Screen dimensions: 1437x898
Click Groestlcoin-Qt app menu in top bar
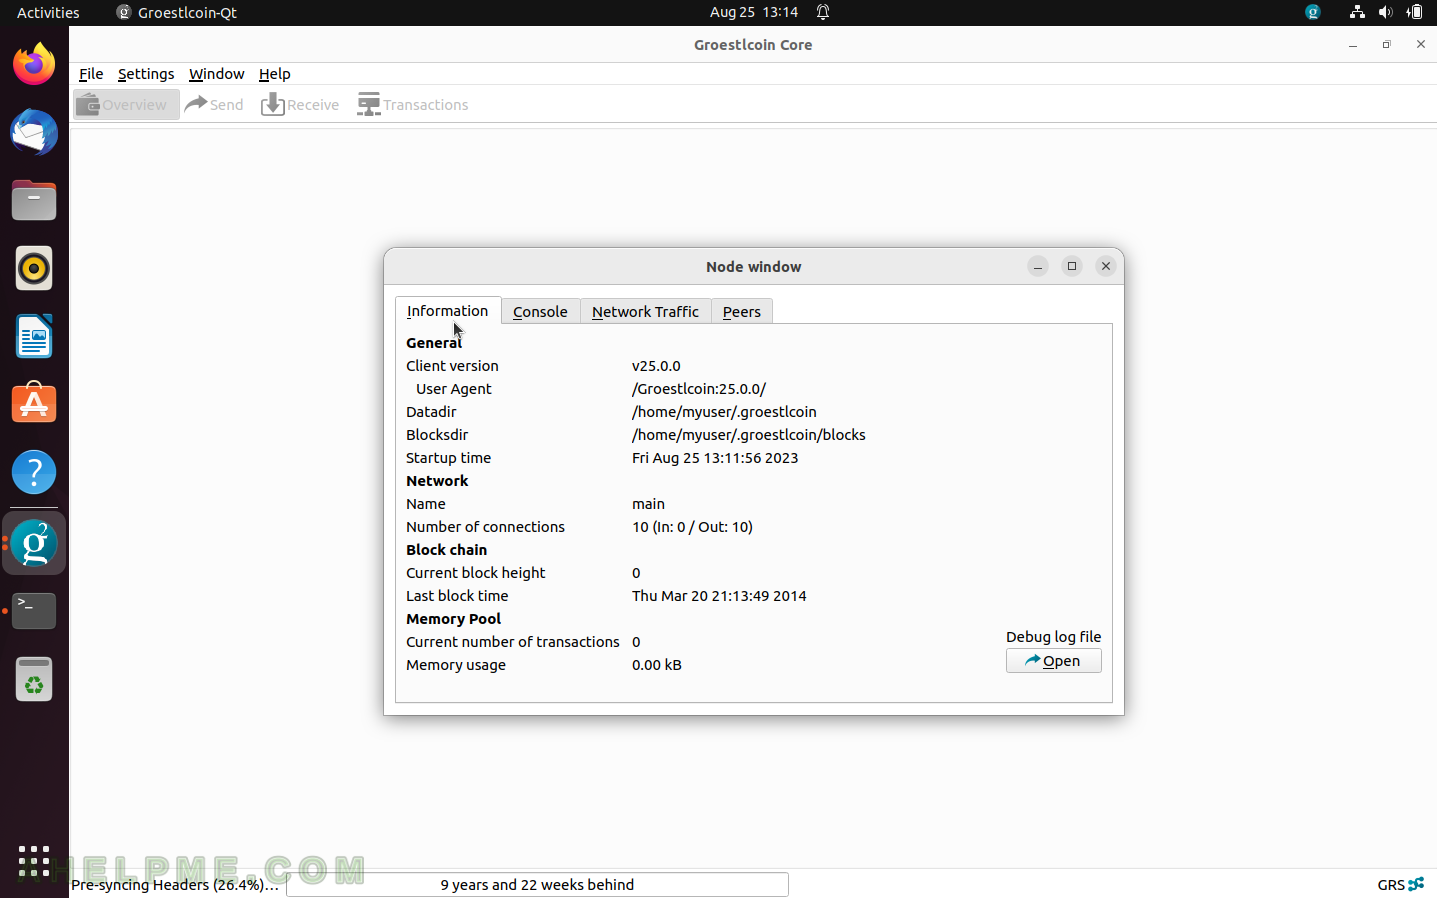pyautogui.click(x=177, y=12)
